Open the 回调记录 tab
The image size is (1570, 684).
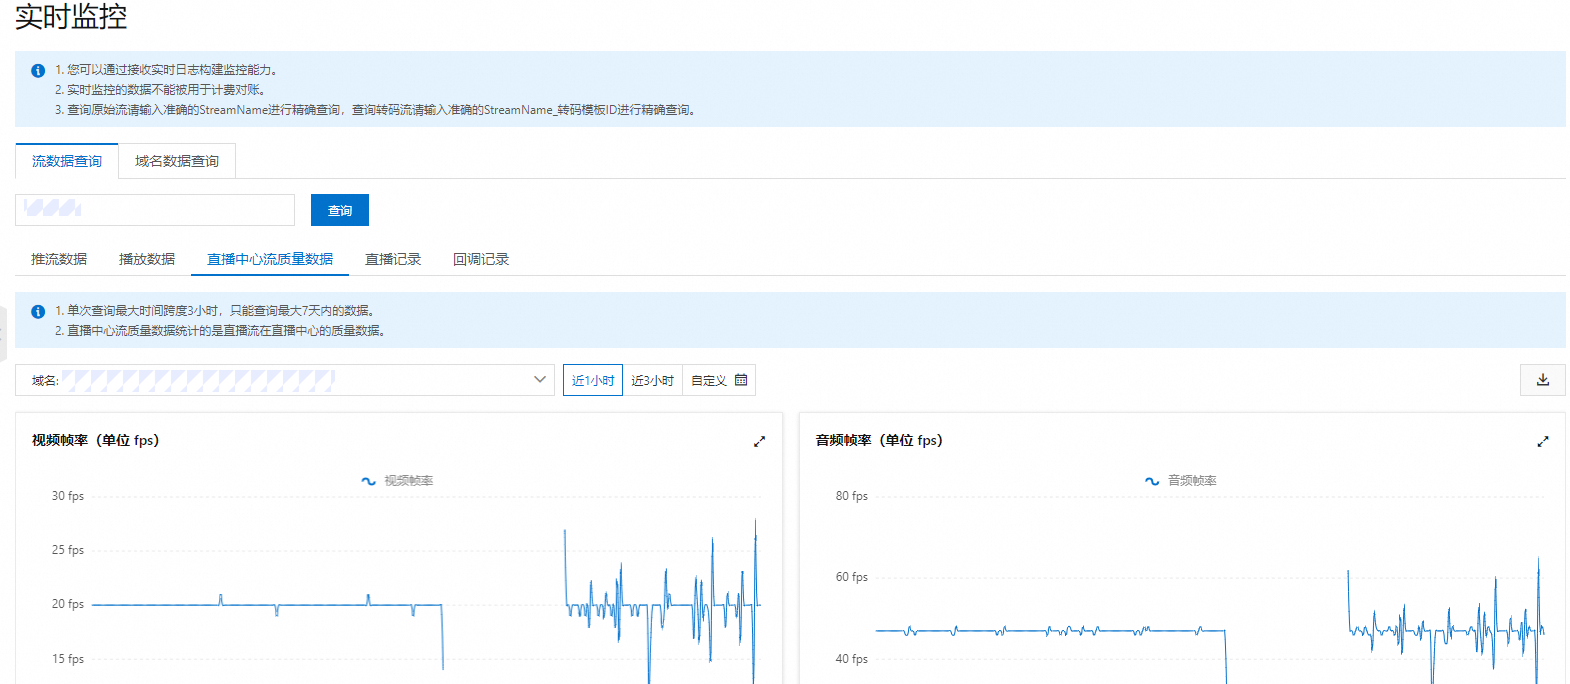(x=481, y=259)
